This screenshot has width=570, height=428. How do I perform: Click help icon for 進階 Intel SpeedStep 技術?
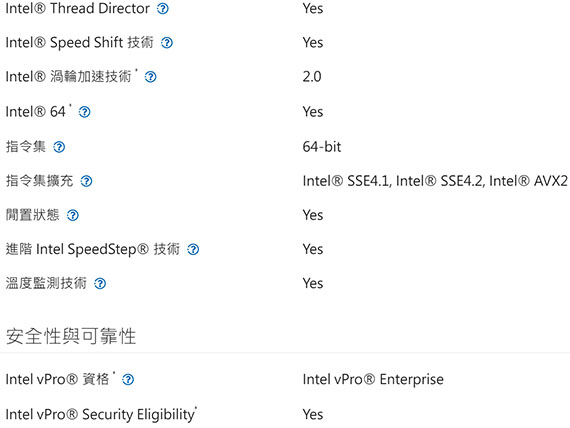(193, 249)
